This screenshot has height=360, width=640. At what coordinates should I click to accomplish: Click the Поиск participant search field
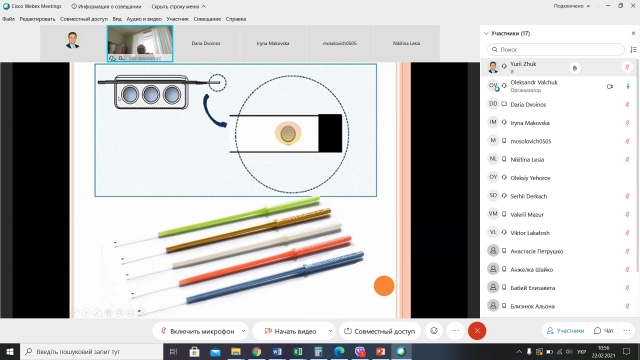coord(556,49)
